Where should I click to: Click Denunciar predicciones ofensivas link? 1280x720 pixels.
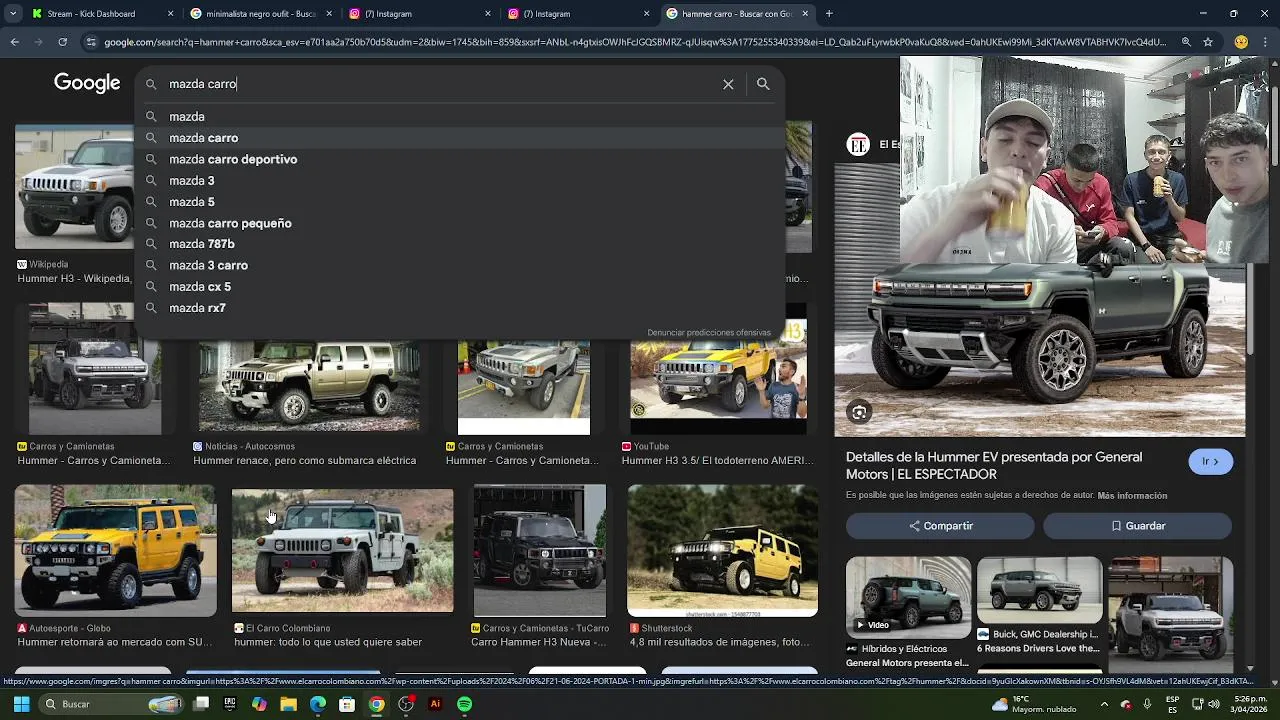pyautogui.click(x=709, y=333)
